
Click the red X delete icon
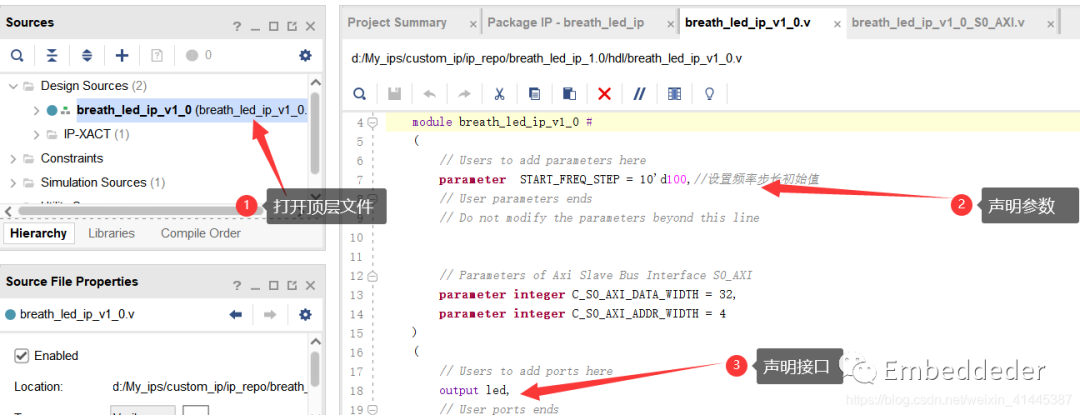(604, 94)
